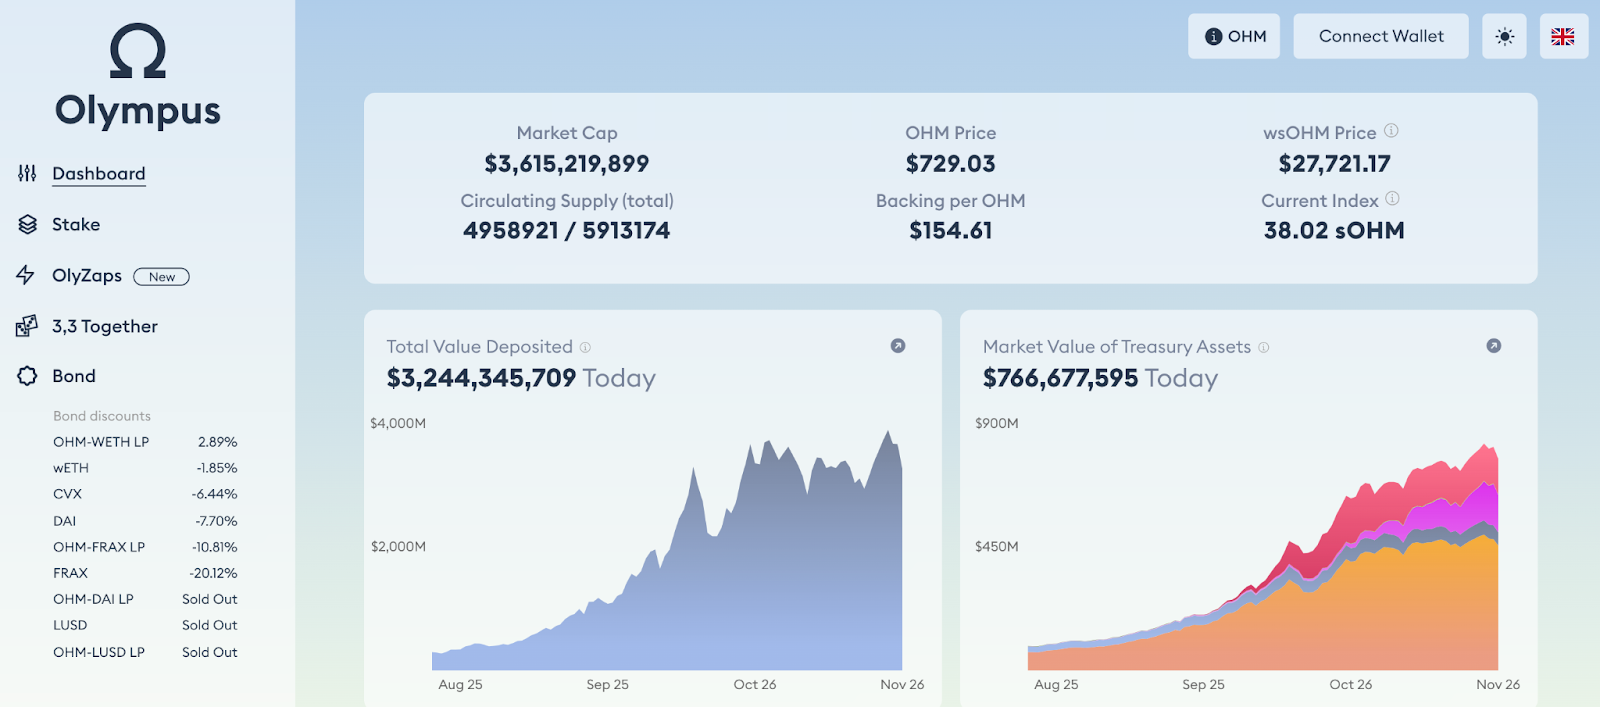Open the Bond menu item
Image resolution: width=1600 pixels, height=707 pixels.
[74, 376]
